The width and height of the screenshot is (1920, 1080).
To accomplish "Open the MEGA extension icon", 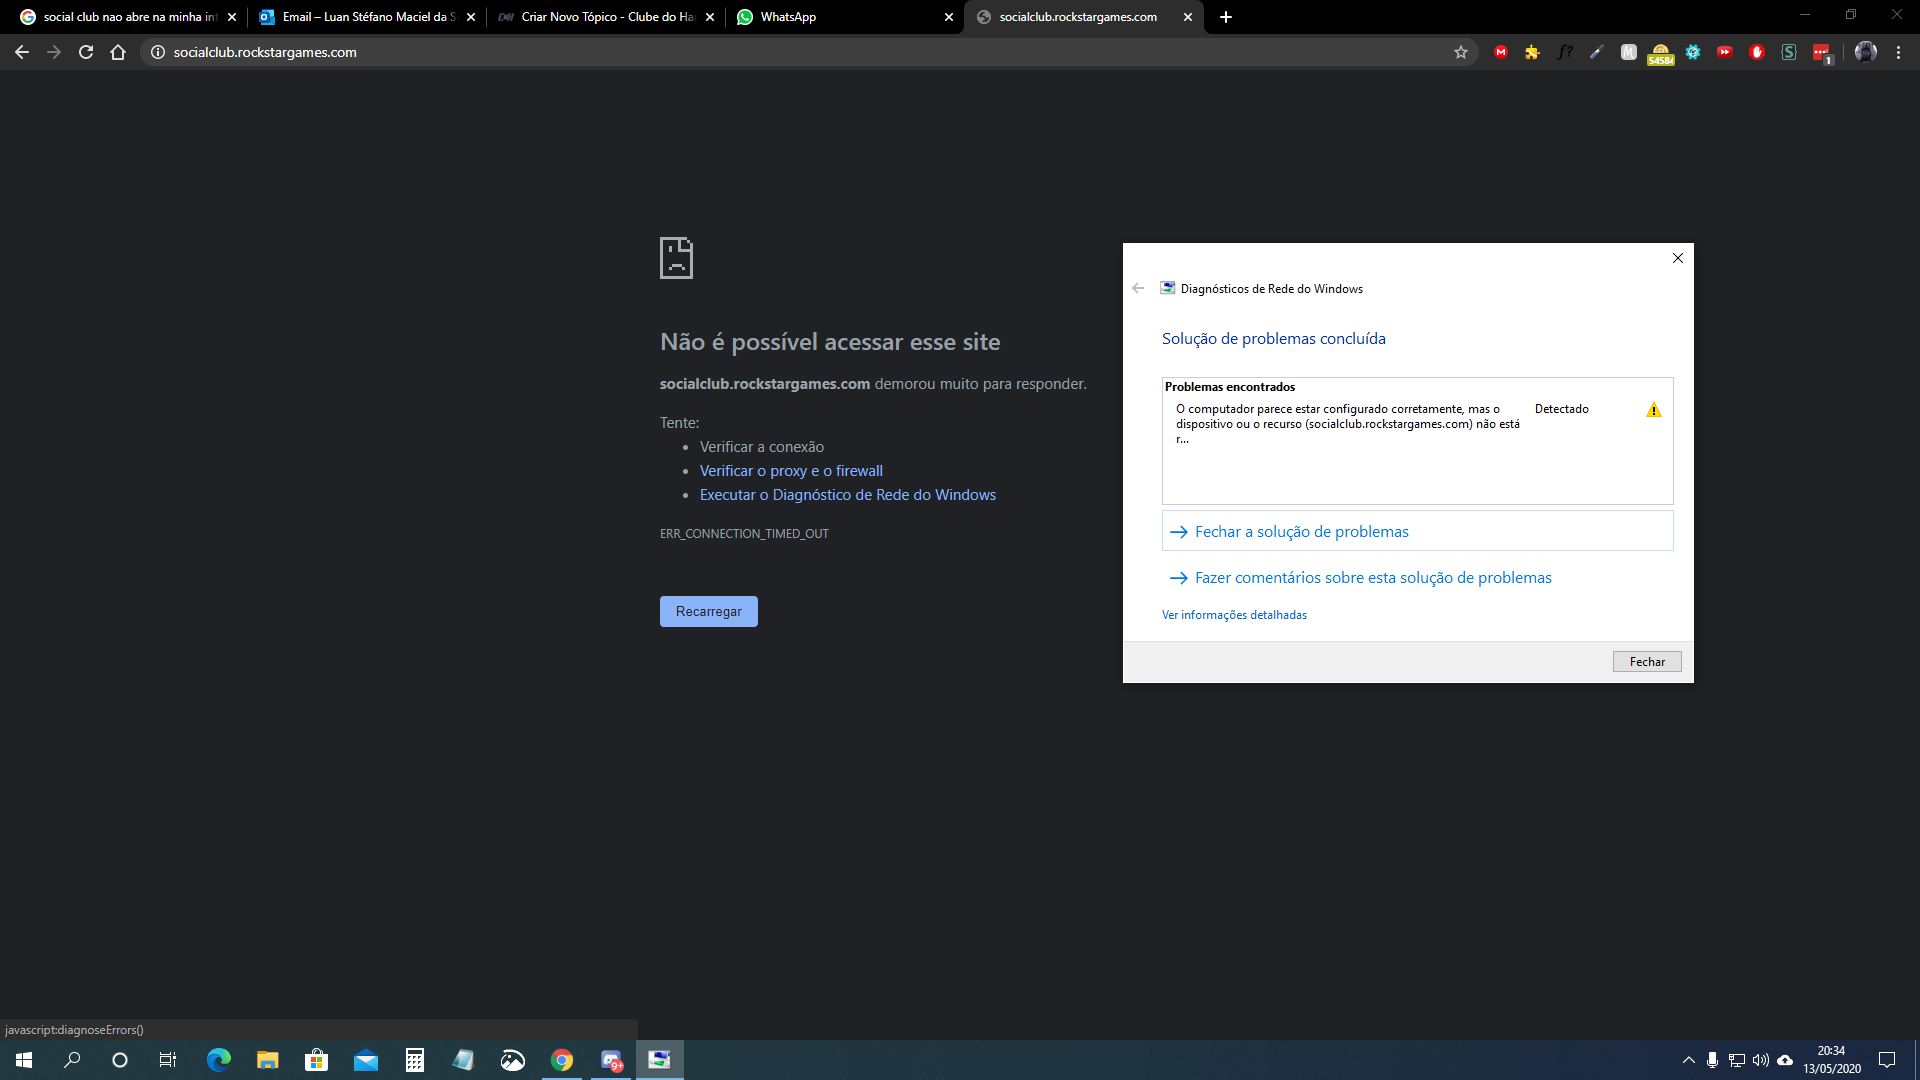I will (x=1501, y=52).
